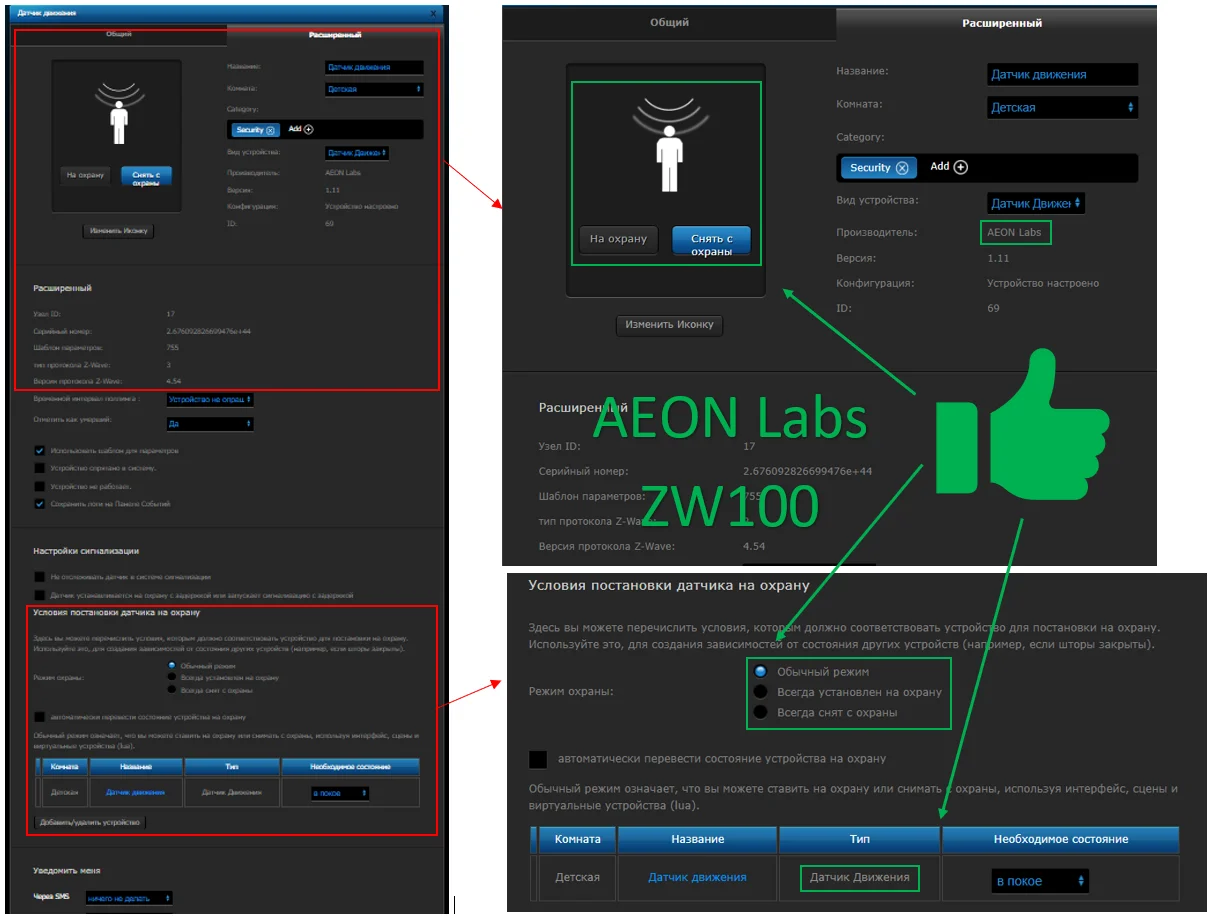Open Датчик движения link in small dialog table

pyautogui.click(x=136, y=792)
